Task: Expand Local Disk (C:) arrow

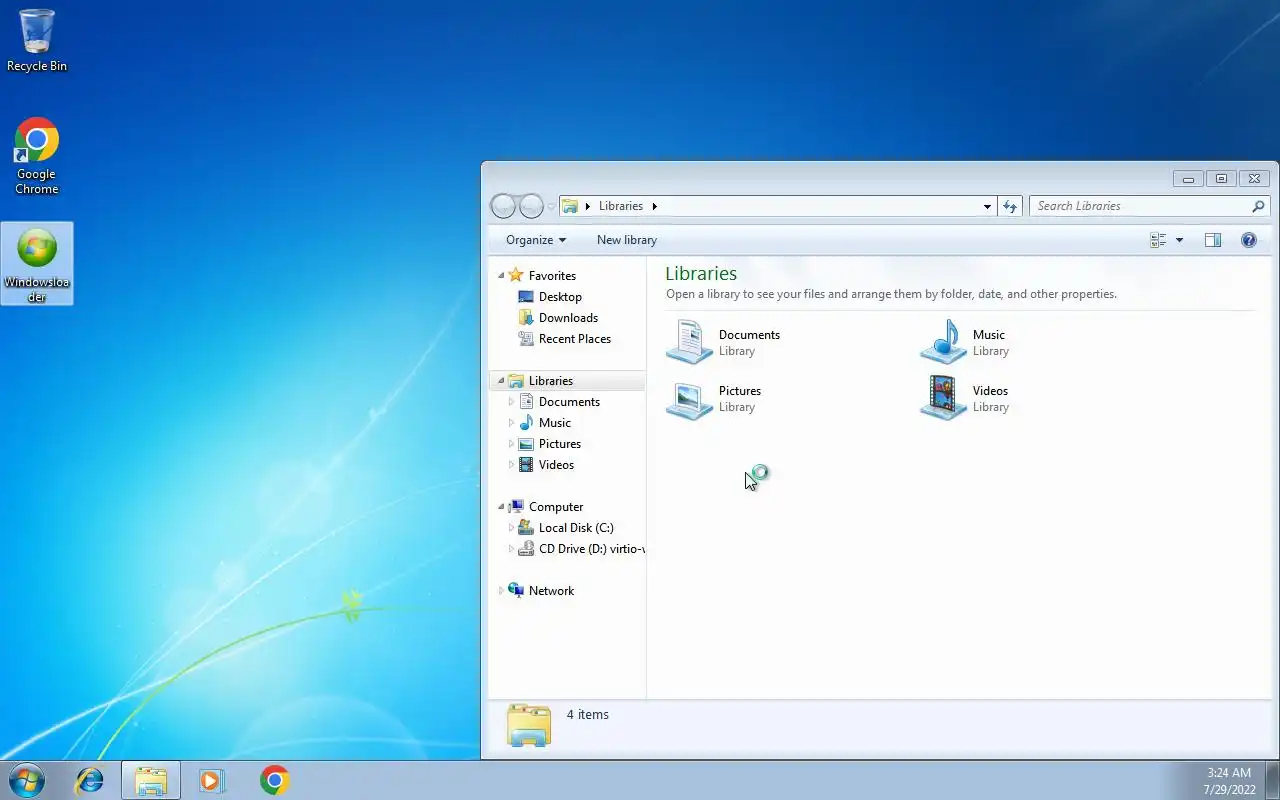Action: coord(511,528)
